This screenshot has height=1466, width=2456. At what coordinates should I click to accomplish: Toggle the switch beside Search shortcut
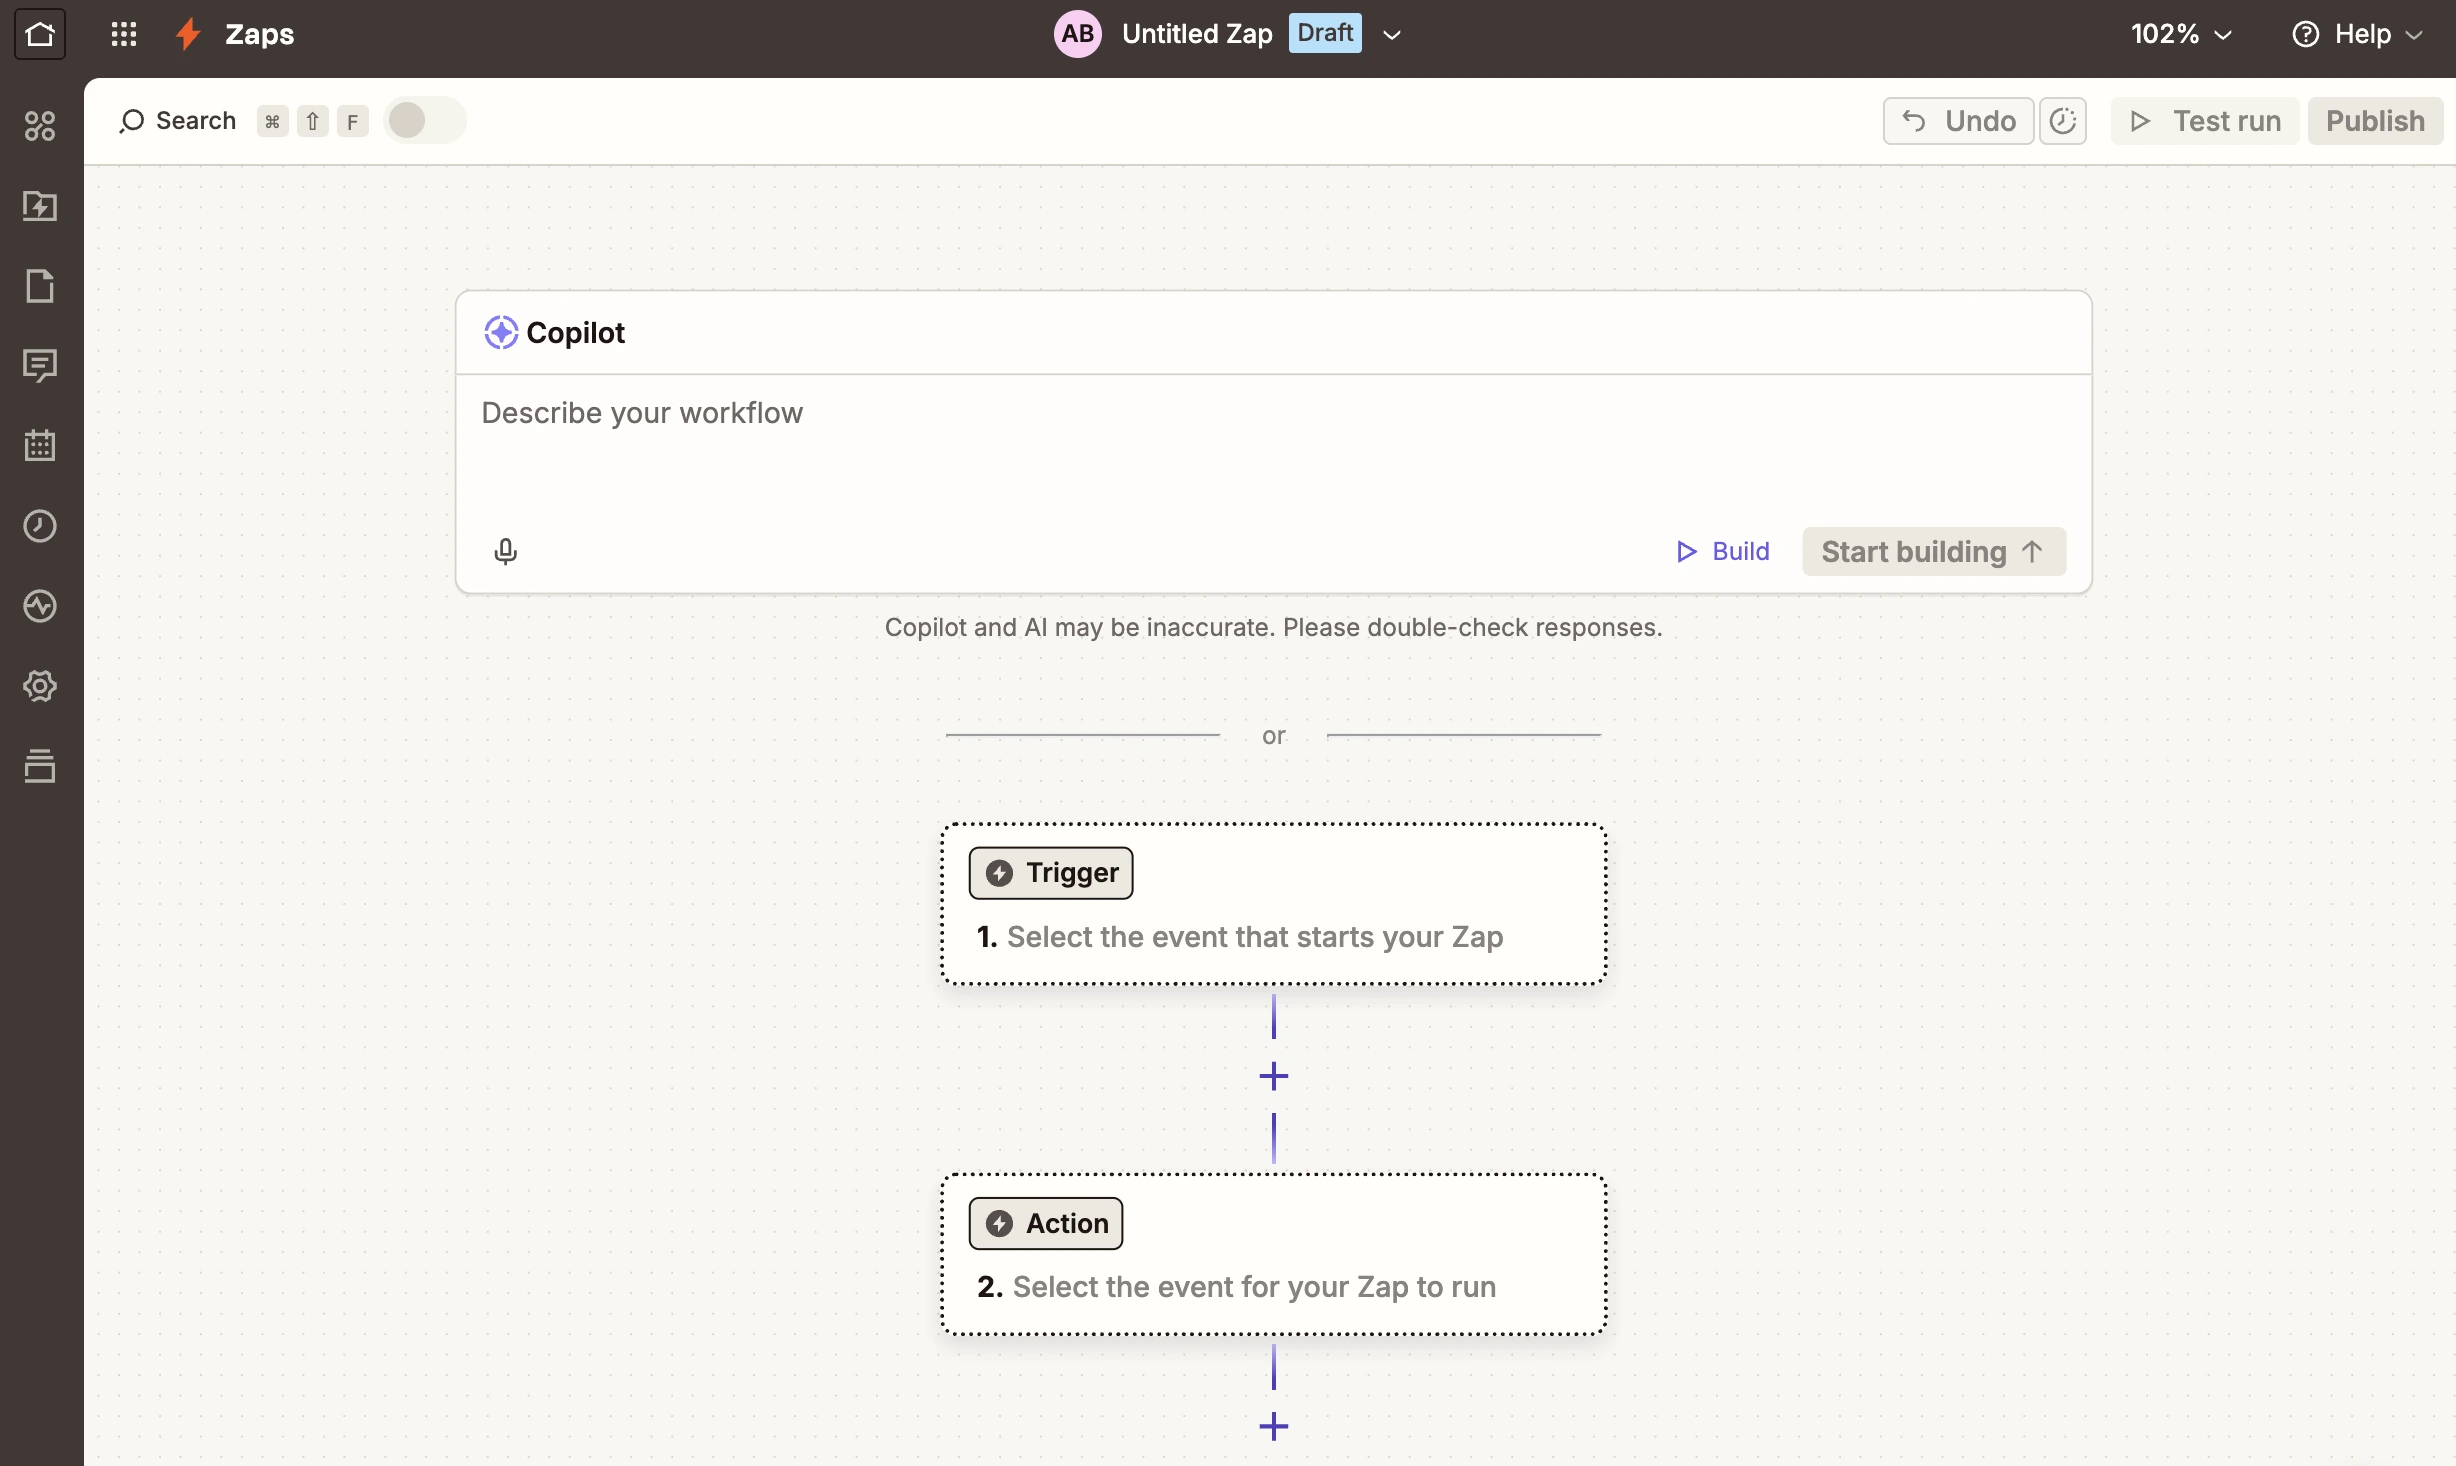pyautogui.click(x=425, y=121)
